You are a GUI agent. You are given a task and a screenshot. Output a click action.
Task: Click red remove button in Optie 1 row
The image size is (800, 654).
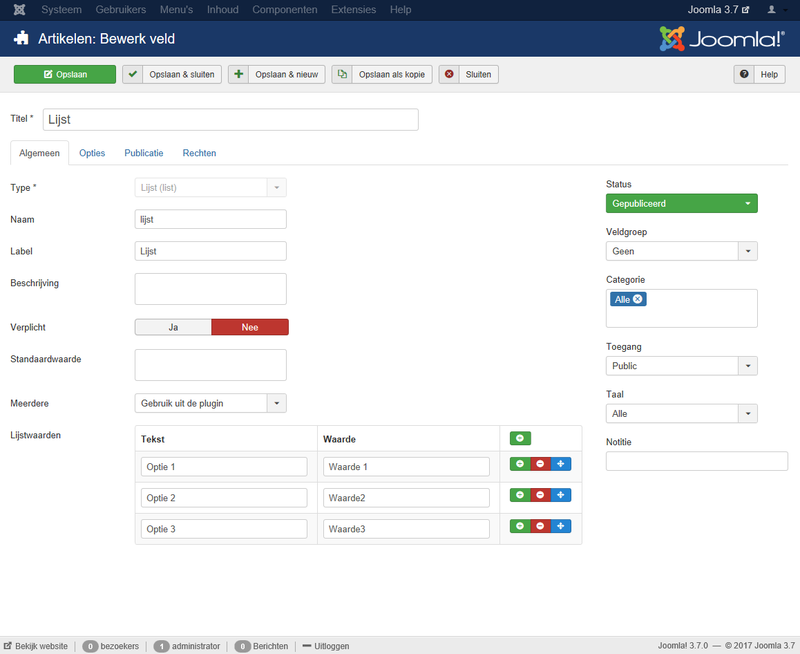click(540, 465)
